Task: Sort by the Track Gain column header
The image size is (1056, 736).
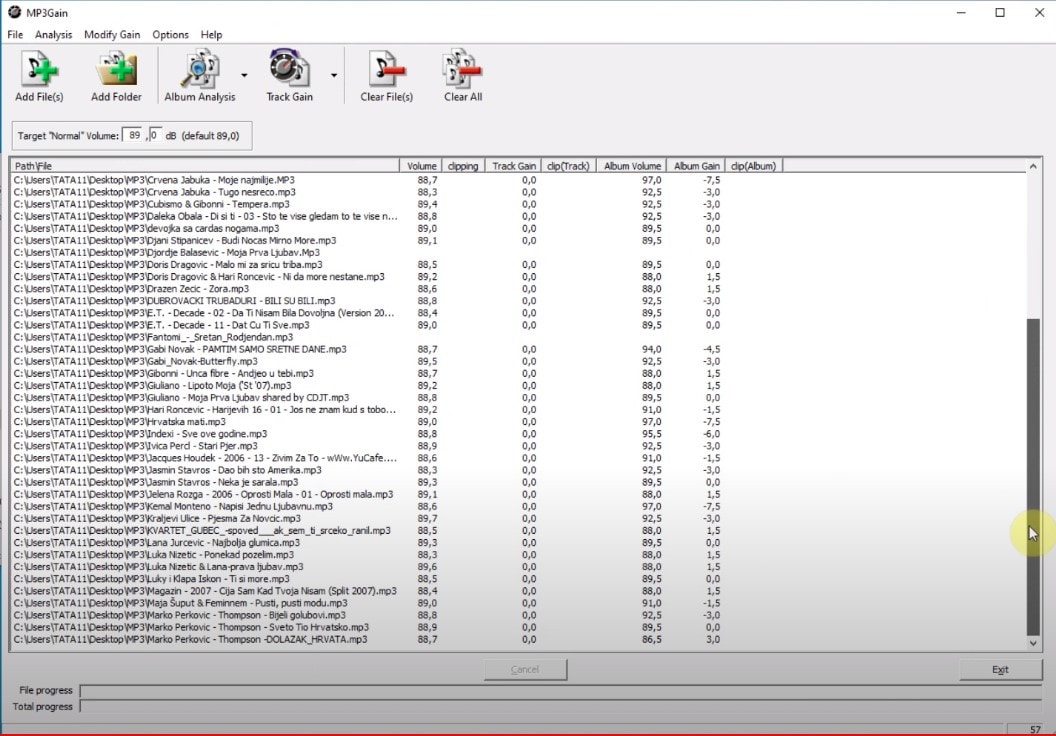Action: click(513, 166)
